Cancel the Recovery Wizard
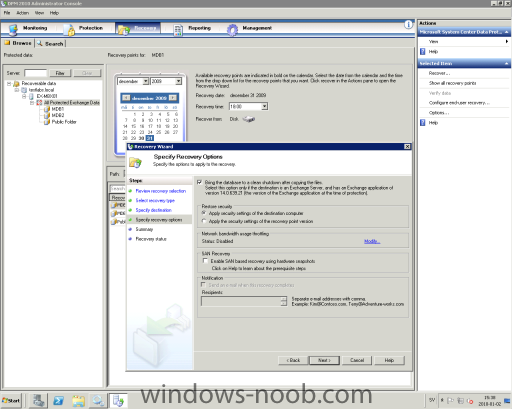This screenshot has height=409, width=512. coord(357,360)
